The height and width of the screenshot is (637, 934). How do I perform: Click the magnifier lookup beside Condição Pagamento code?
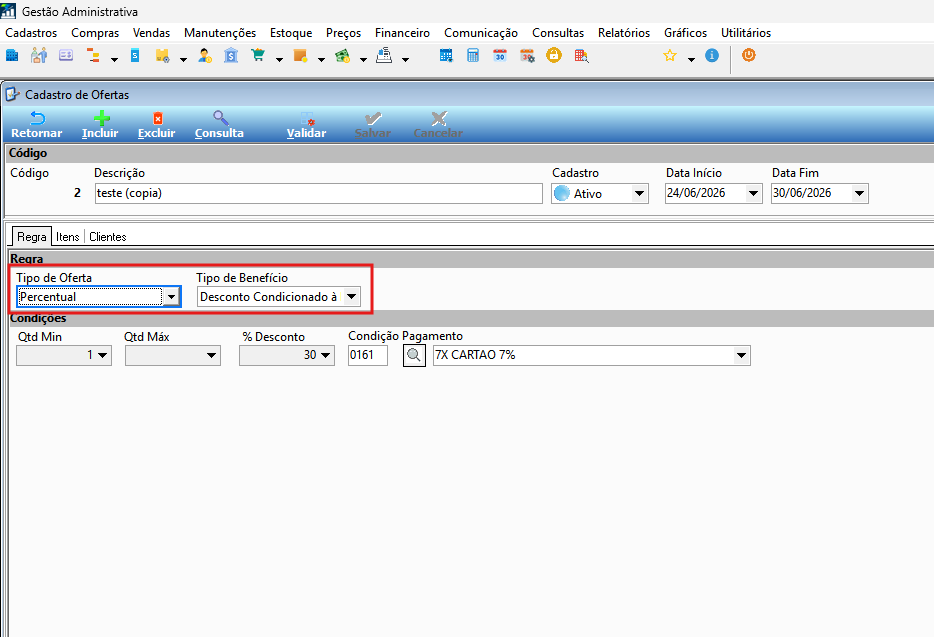[414, 356]
